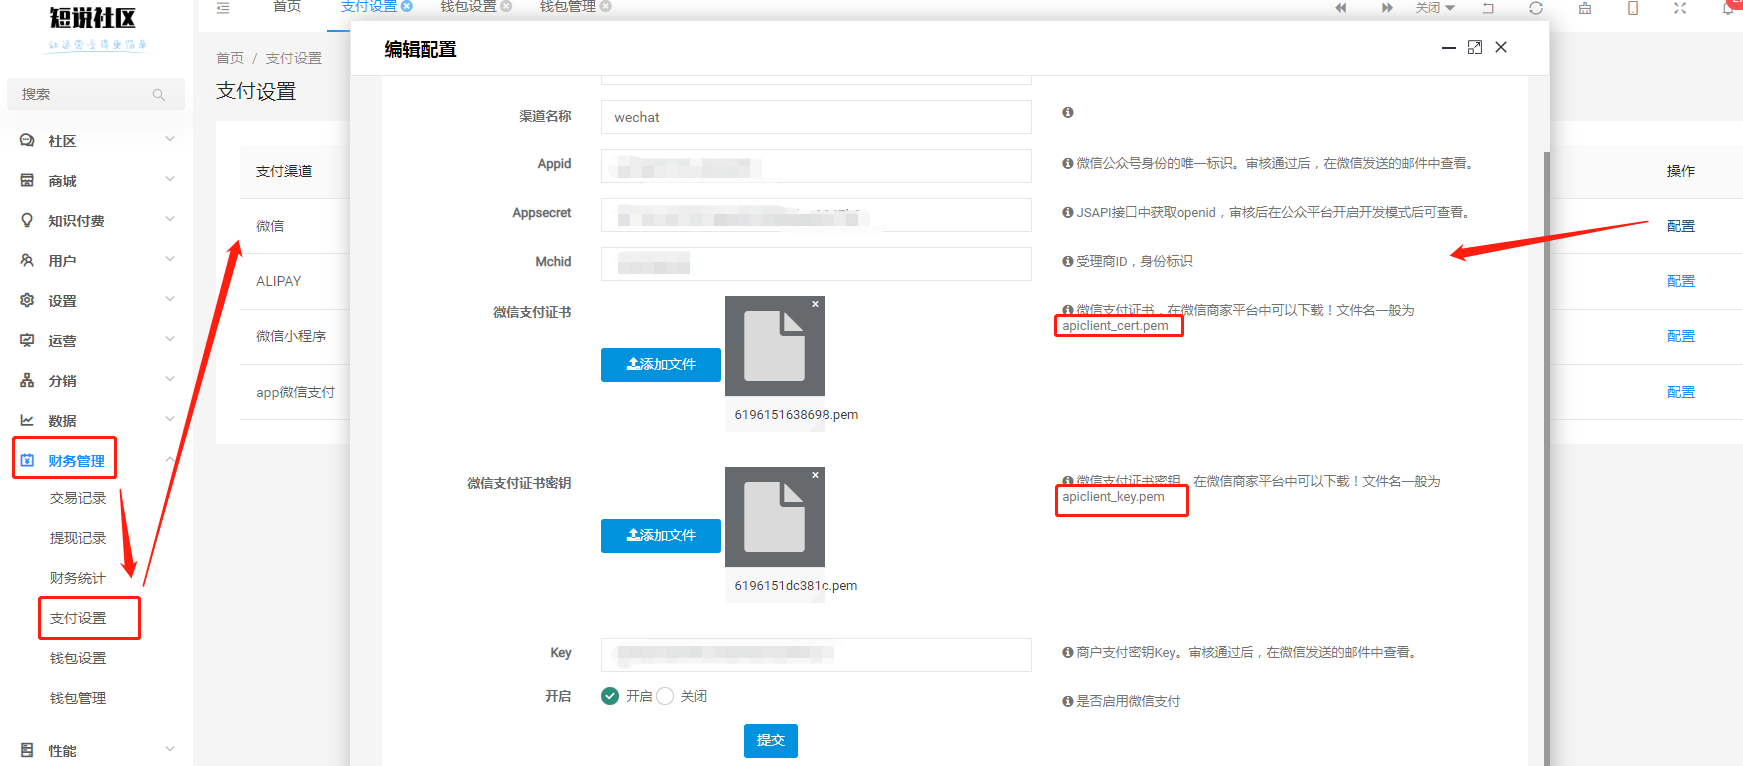
Task: Click the 分销 hierarchy icon
Action: pyautogui.click(x=27, y=380)
